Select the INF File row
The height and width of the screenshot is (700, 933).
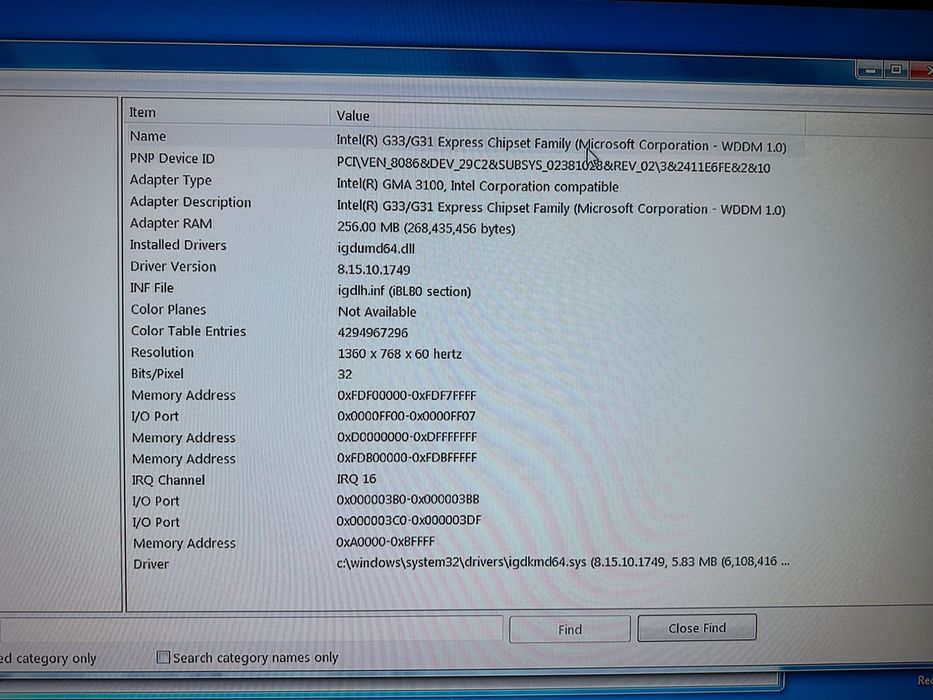[x=464, y=289]
